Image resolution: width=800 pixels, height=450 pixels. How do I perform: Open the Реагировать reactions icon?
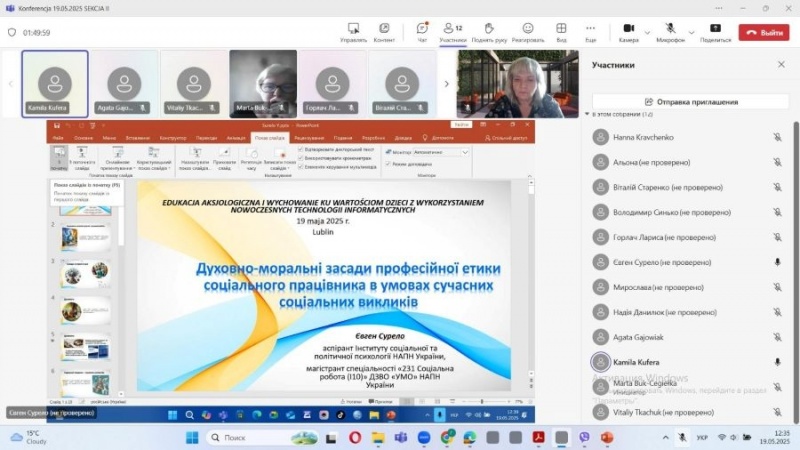(x=527, y=30)
